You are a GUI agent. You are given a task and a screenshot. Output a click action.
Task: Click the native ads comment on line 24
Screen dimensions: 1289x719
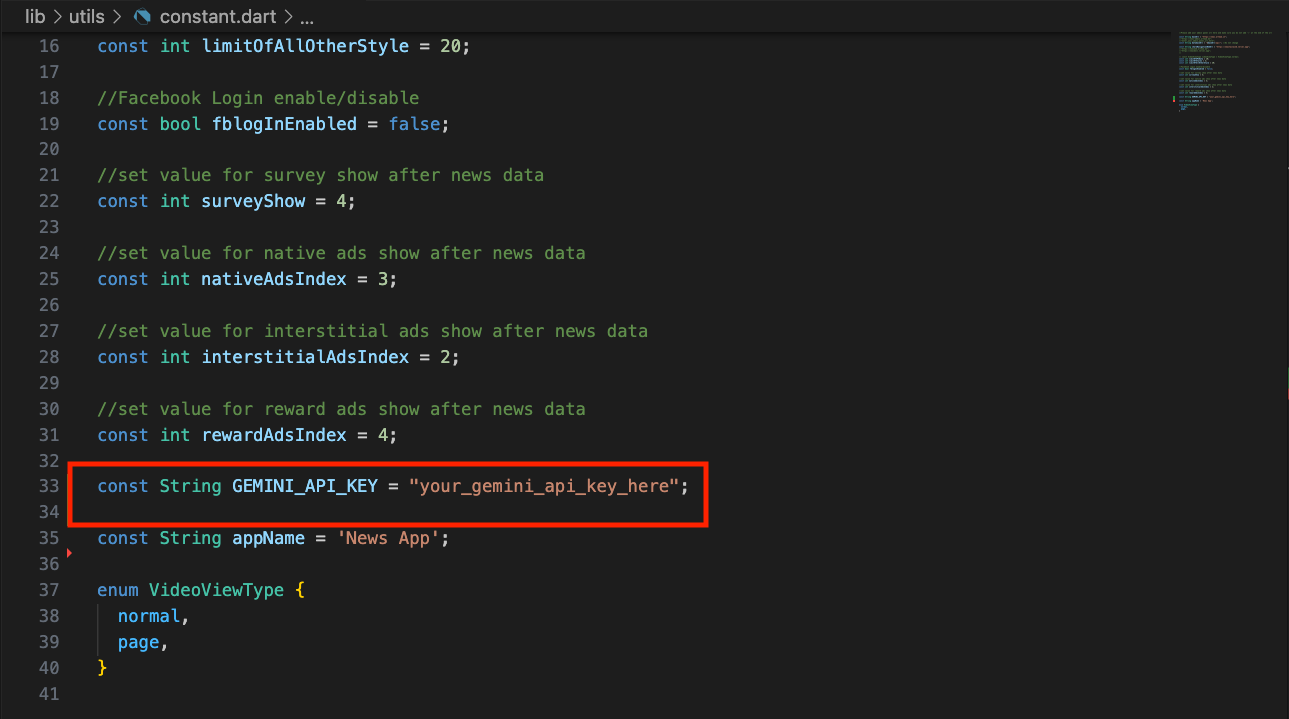tap(342, 253)
